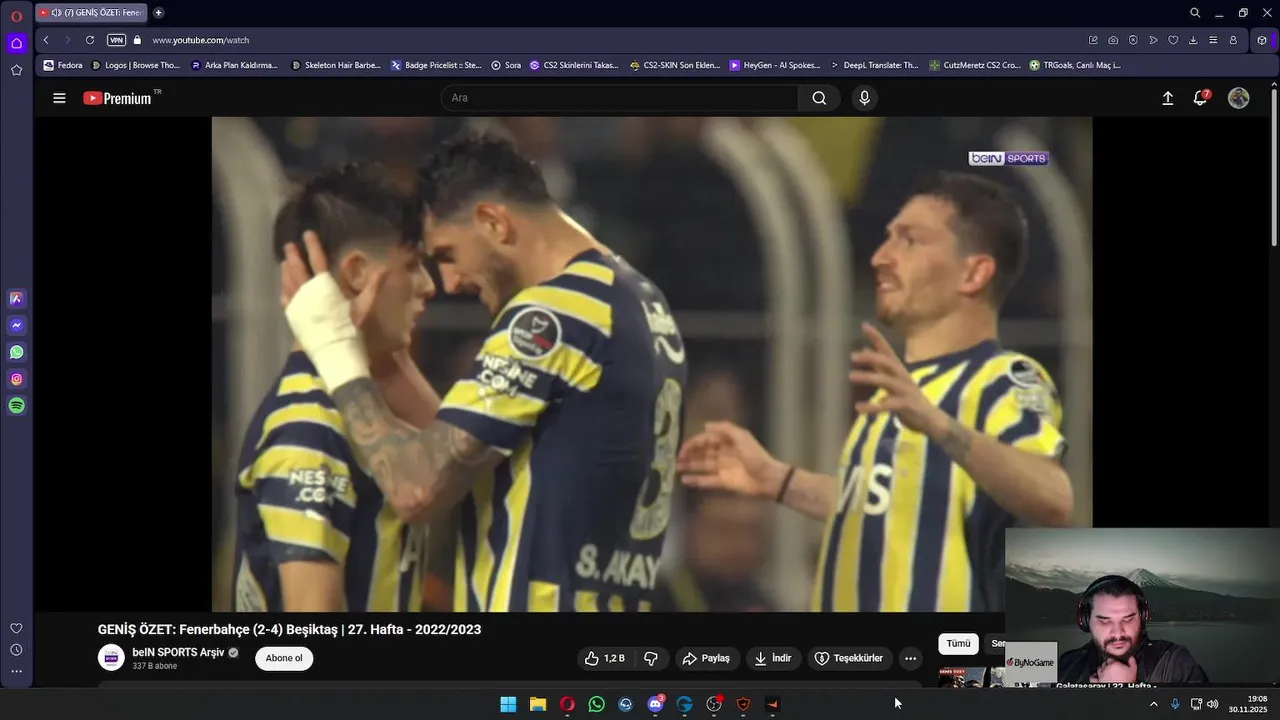Open the more actions three-dot menu
1280x720 pixels.
pos(910,658)
